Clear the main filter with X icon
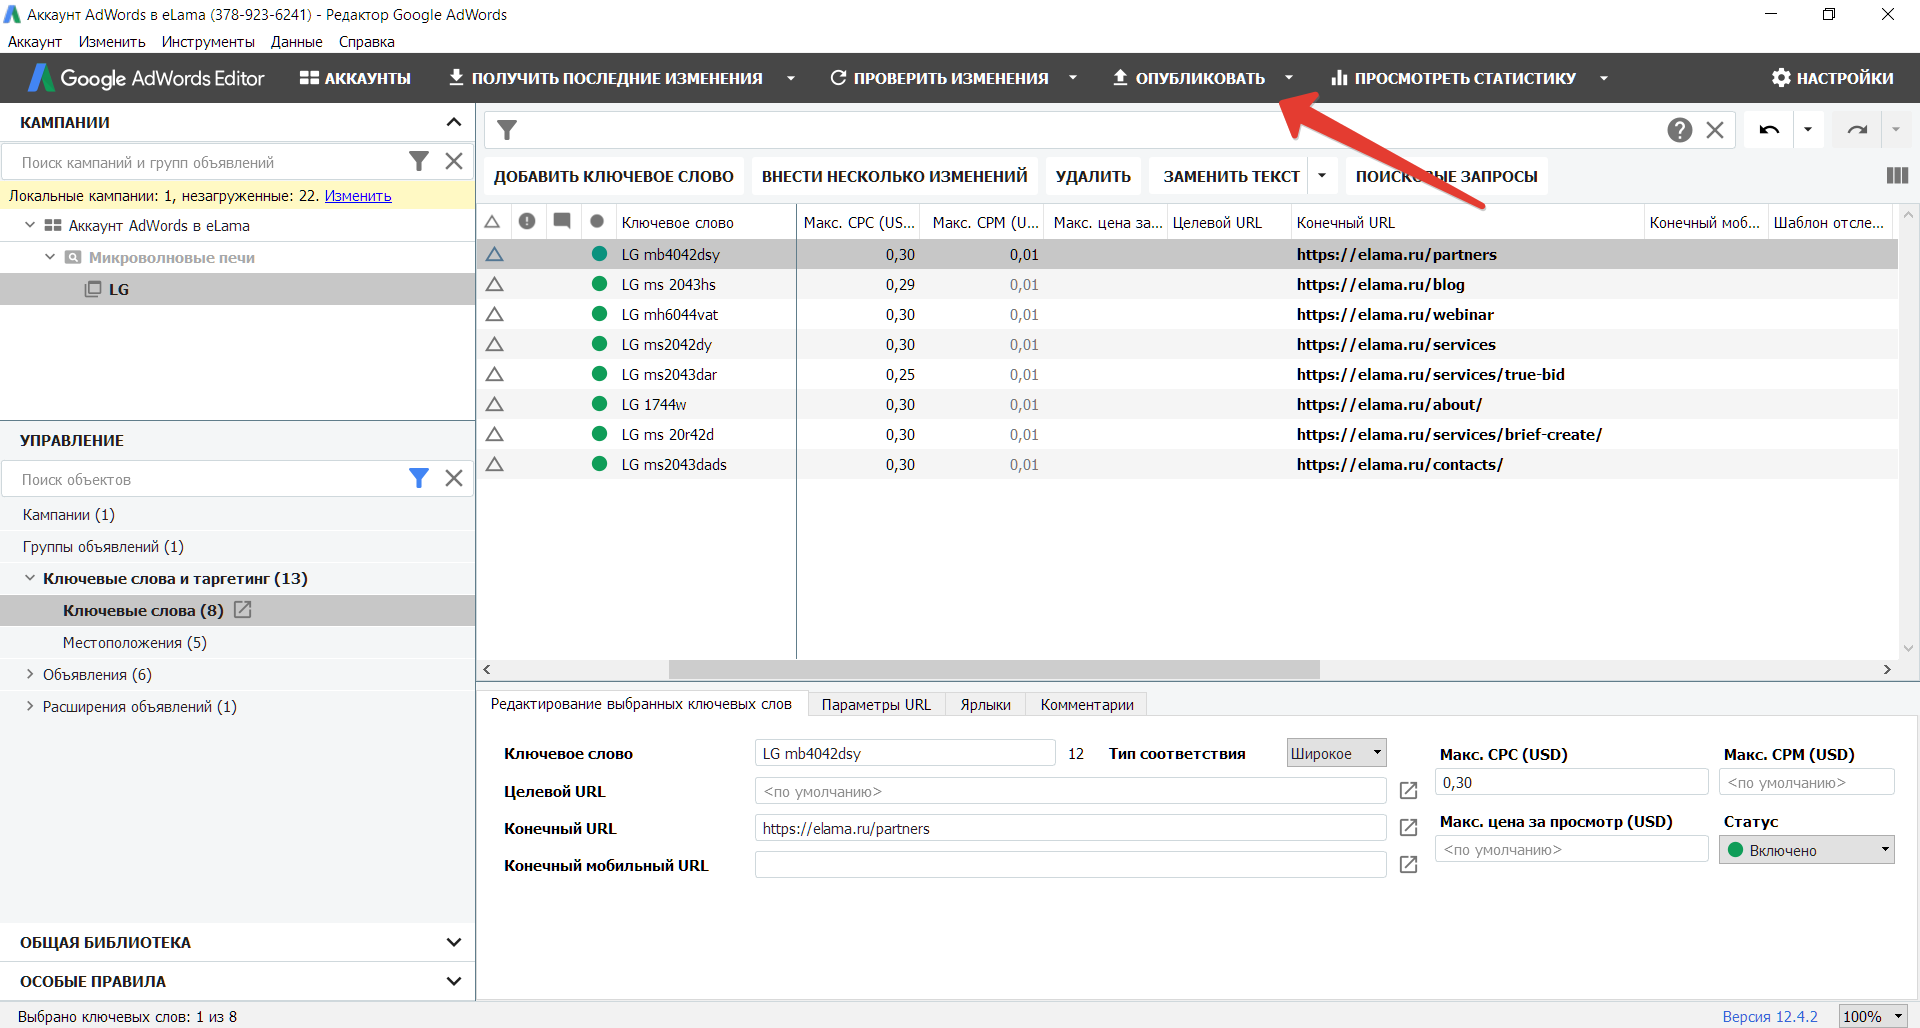This screenshot has height=1028, width=1920. (1715, 130)
